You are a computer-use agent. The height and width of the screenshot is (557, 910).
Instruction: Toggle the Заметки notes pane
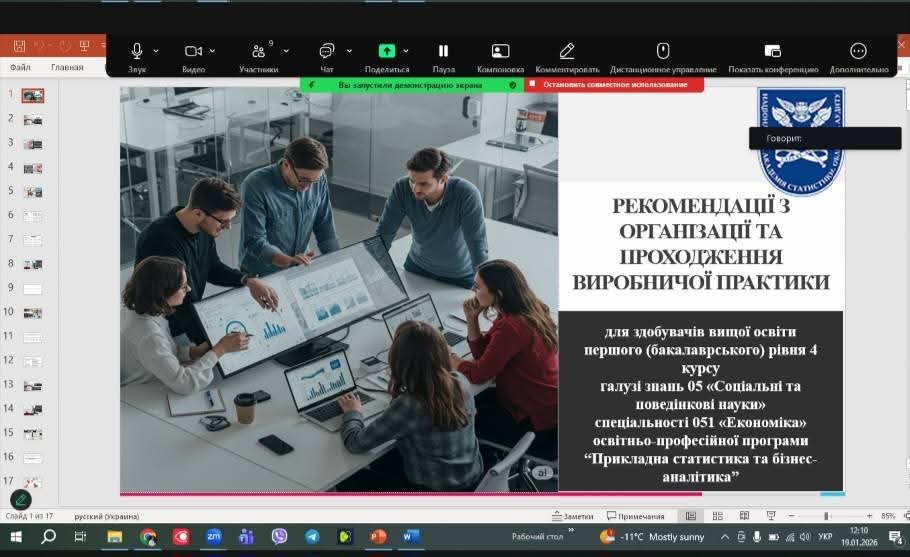click(571, 516)
